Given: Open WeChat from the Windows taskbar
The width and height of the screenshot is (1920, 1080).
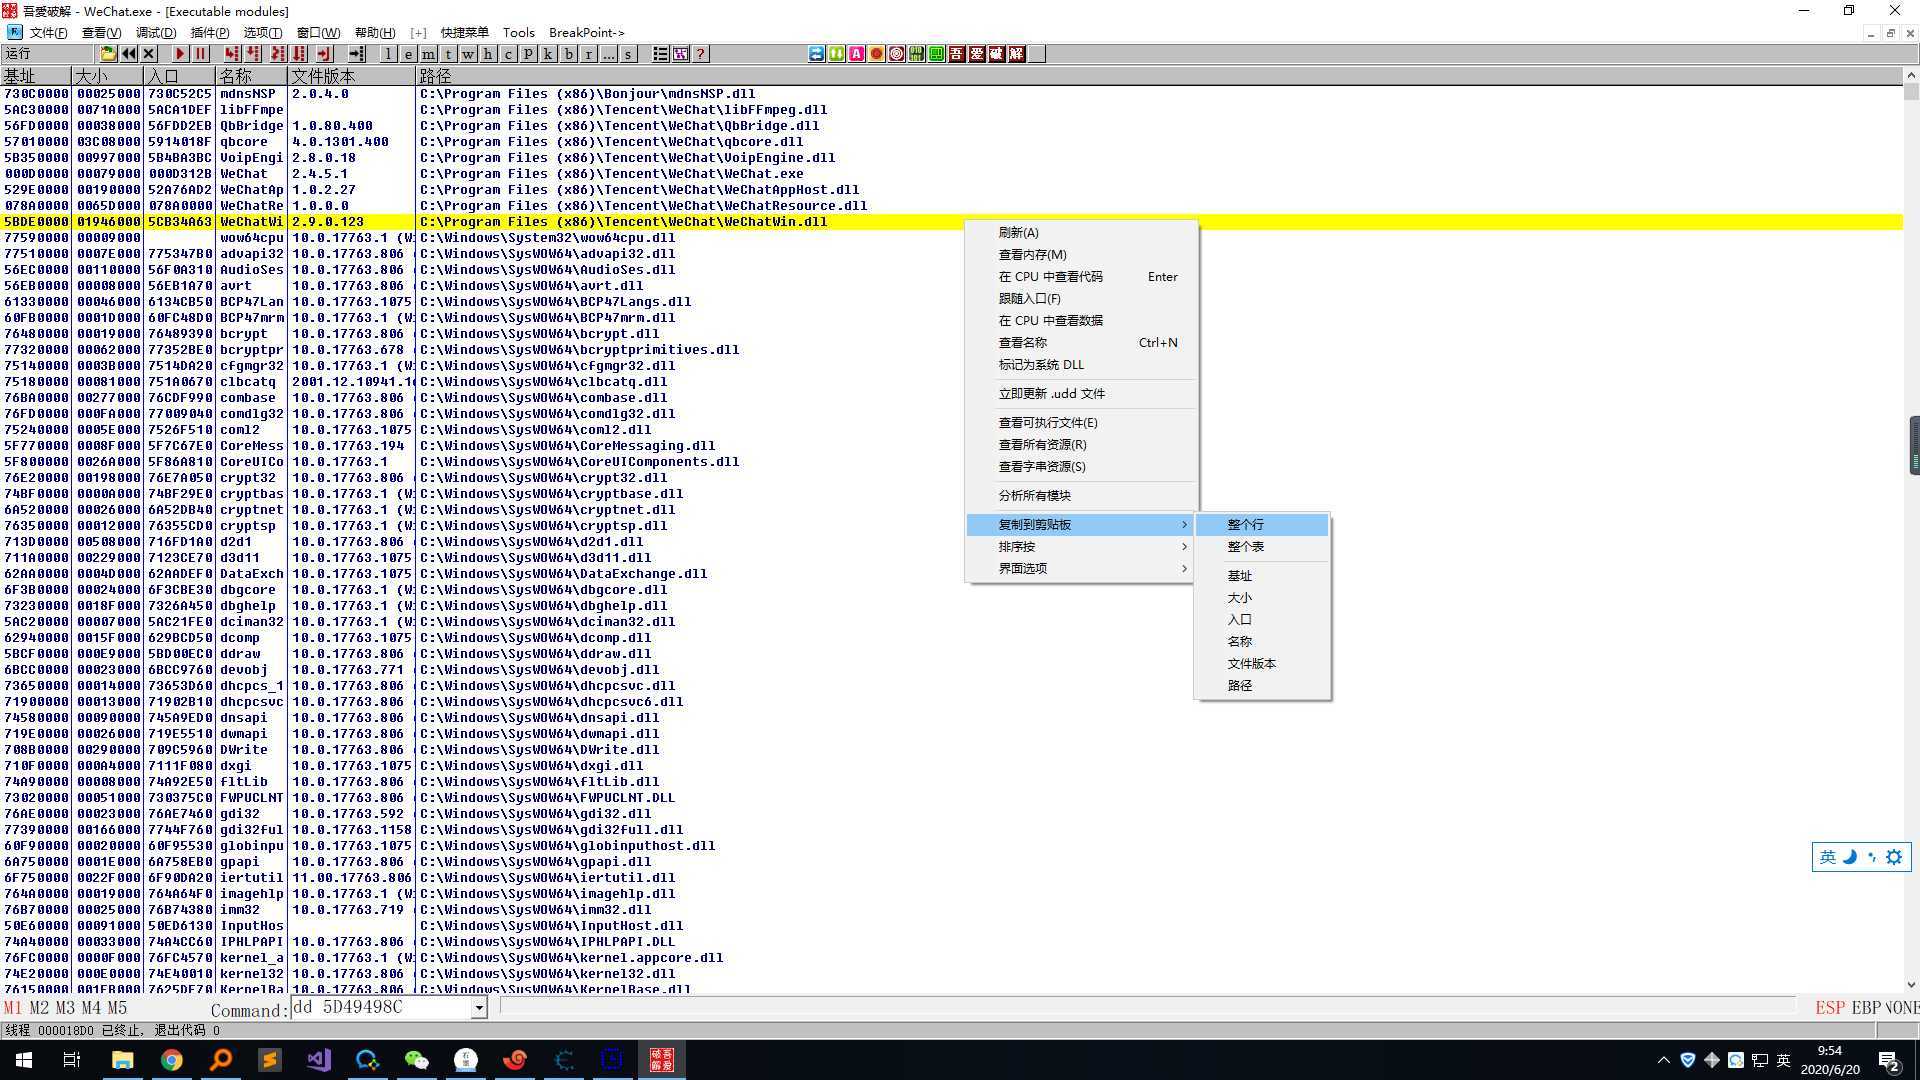Looking at the screenshot, I should (417, 1060).
